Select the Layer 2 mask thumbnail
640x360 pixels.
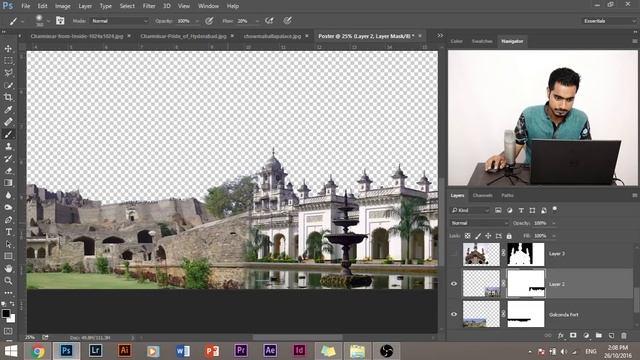(x=526, y=284)
